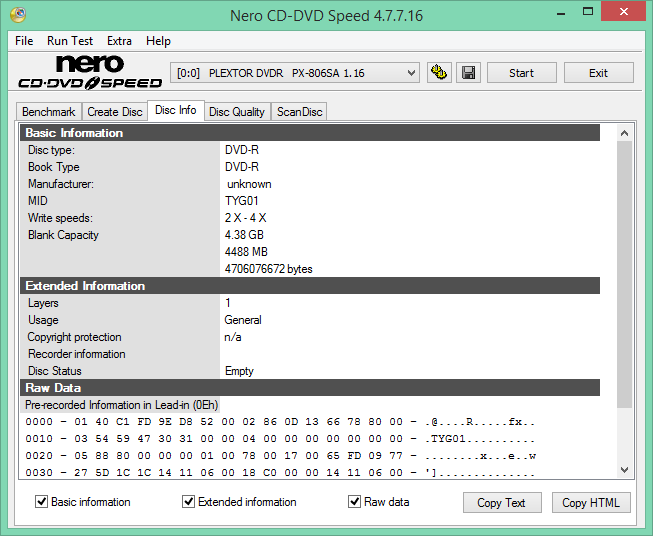
Task: Switch to the Create Disc tab
Action: tap(115, 112)
